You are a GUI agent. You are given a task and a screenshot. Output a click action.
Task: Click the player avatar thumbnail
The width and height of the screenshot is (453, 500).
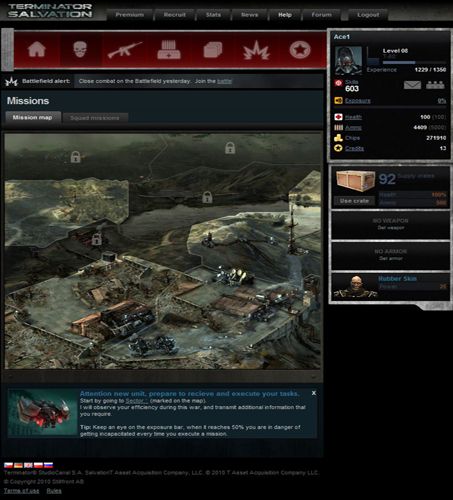click(348, 60)
